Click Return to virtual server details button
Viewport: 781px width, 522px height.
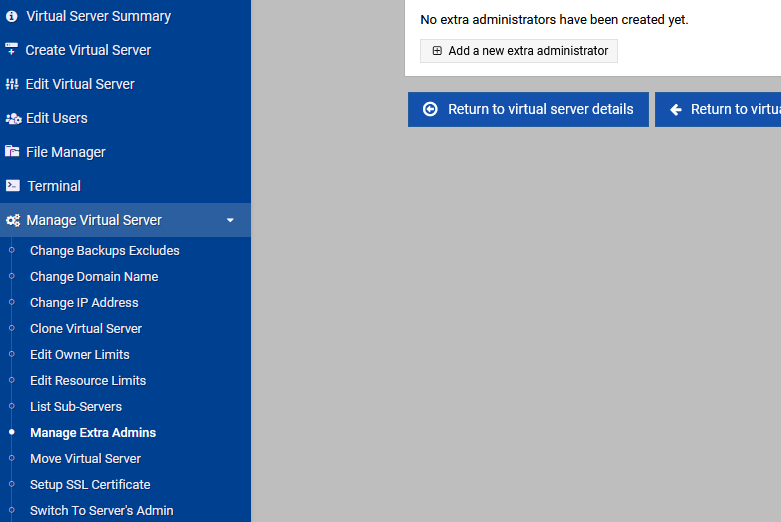point(528,110)
